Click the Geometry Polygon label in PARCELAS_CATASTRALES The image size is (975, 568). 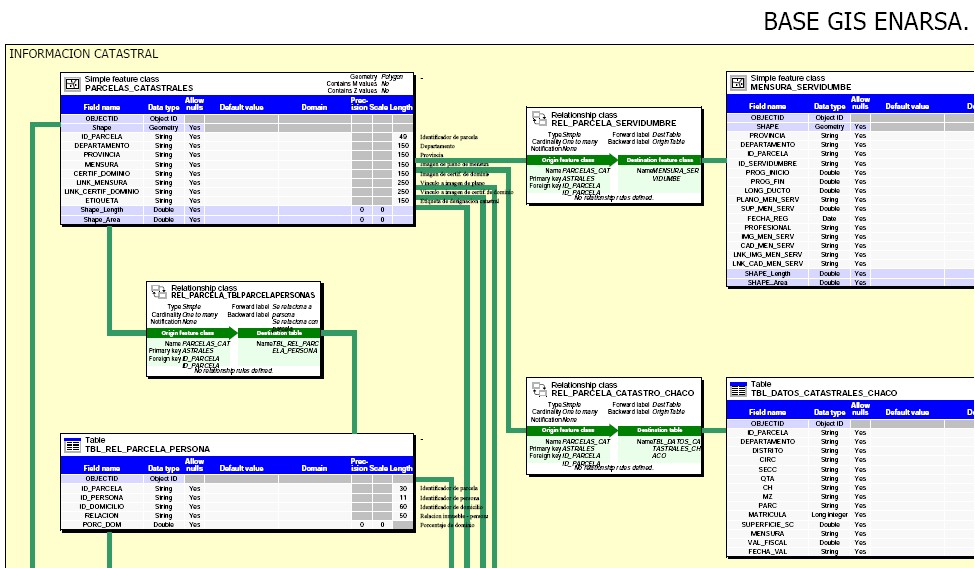click(376, 77)
